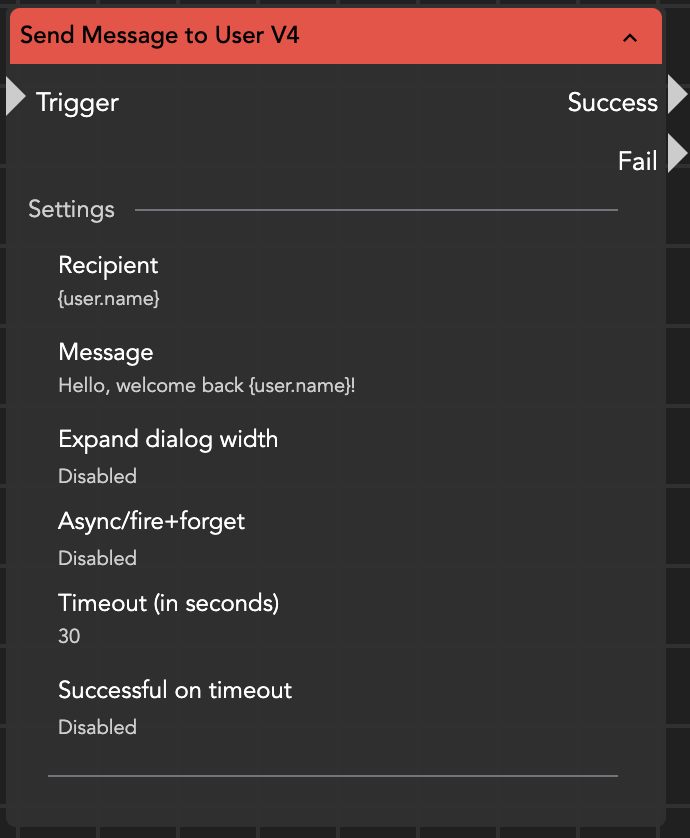This screenshot has height=838, width=690.
Task: Click the Trigger port label
Action: coord(78,102)
